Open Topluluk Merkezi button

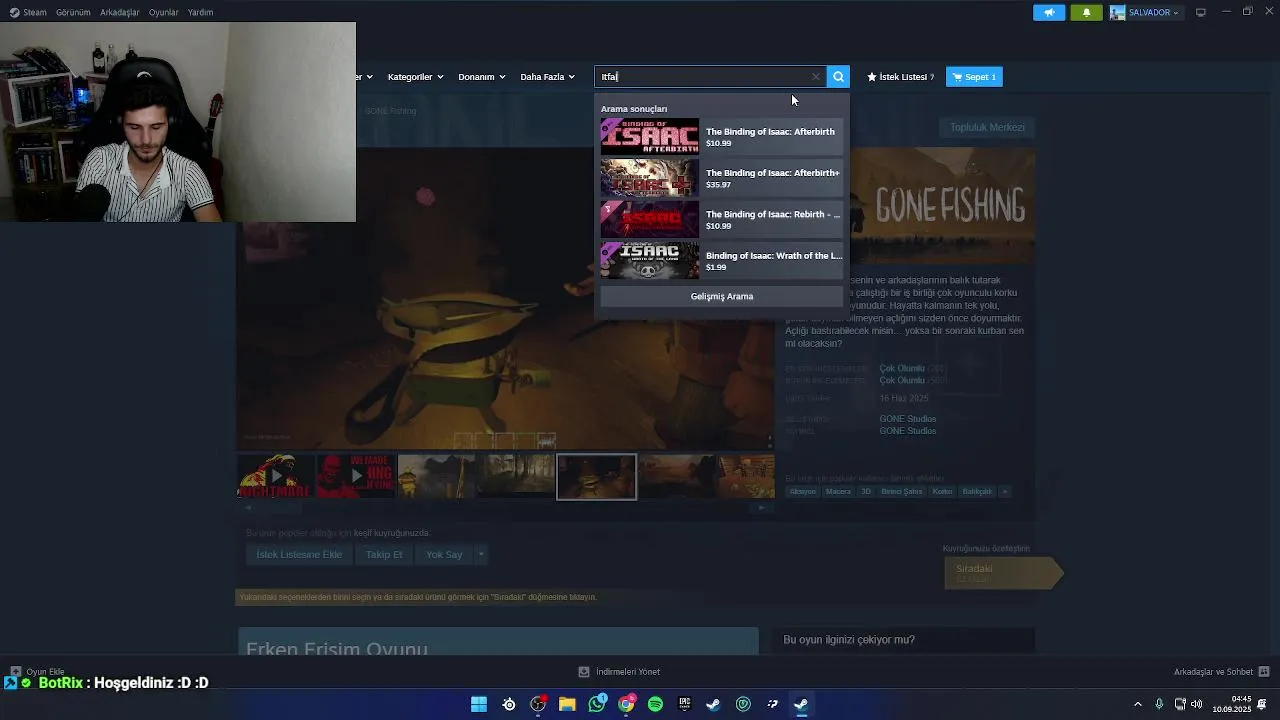point(987,127)
